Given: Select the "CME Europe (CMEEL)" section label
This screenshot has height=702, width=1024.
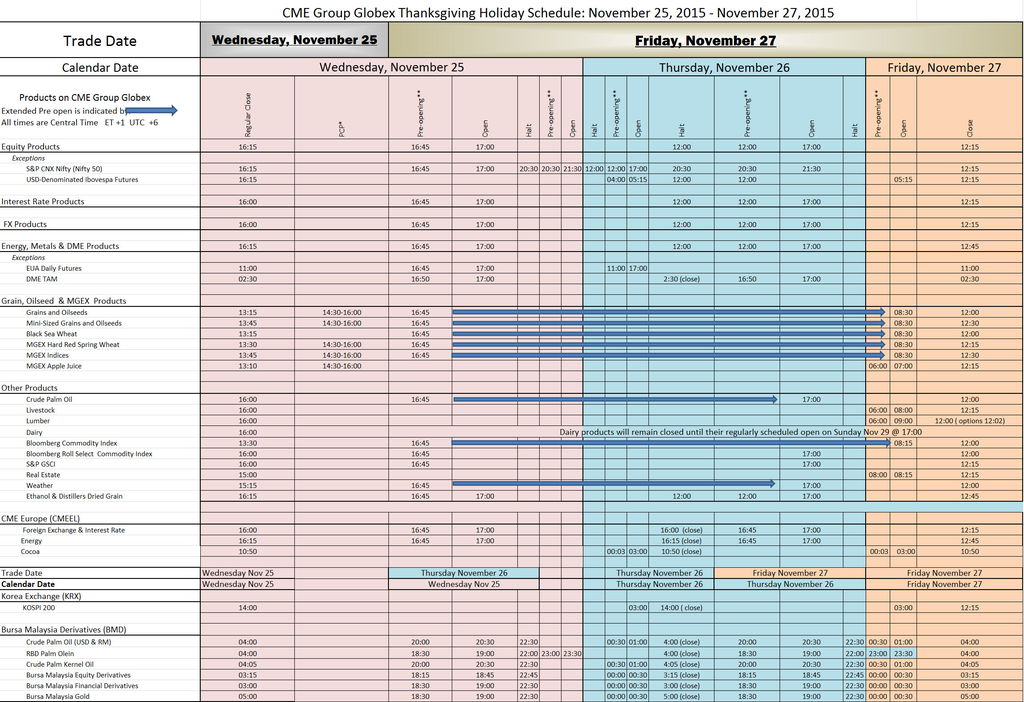Looking at the screenshot, I should 40,519.
